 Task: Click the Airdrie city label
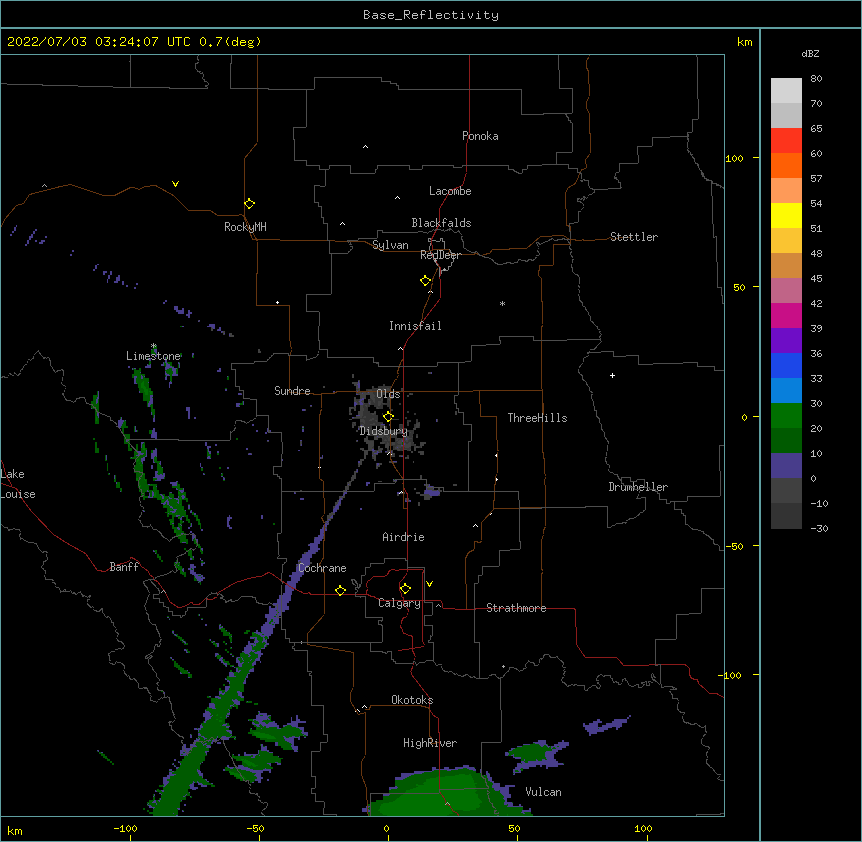click(x=403, y=537)
